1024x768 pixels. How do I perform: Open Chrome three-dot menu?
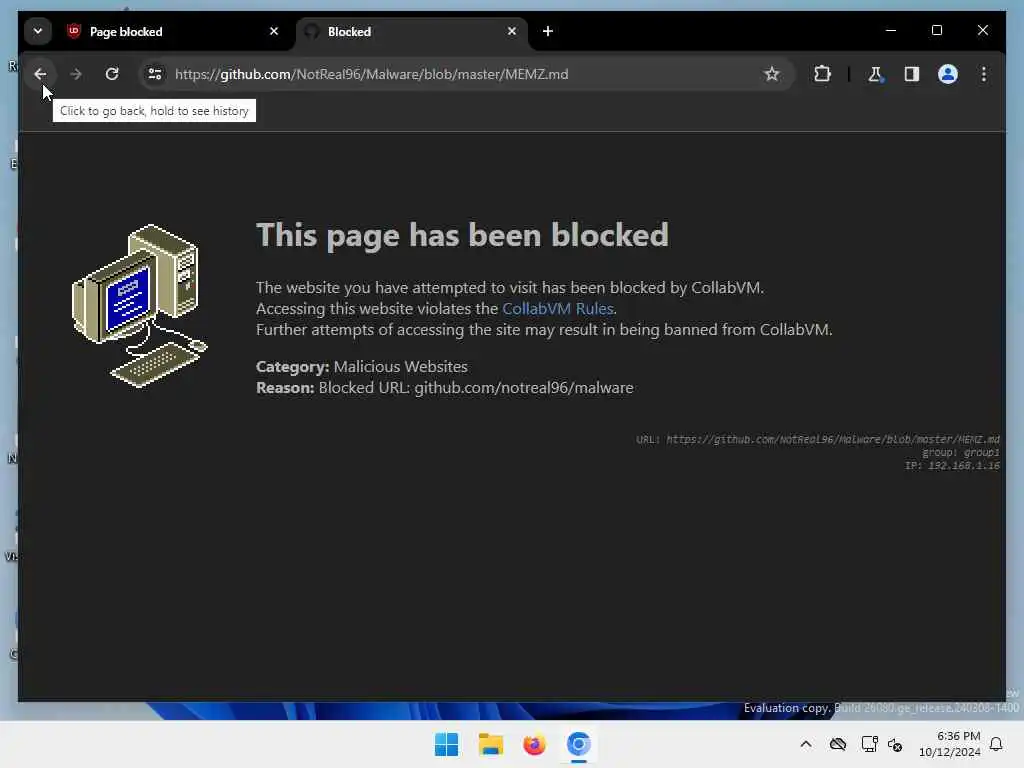[984, 74]
